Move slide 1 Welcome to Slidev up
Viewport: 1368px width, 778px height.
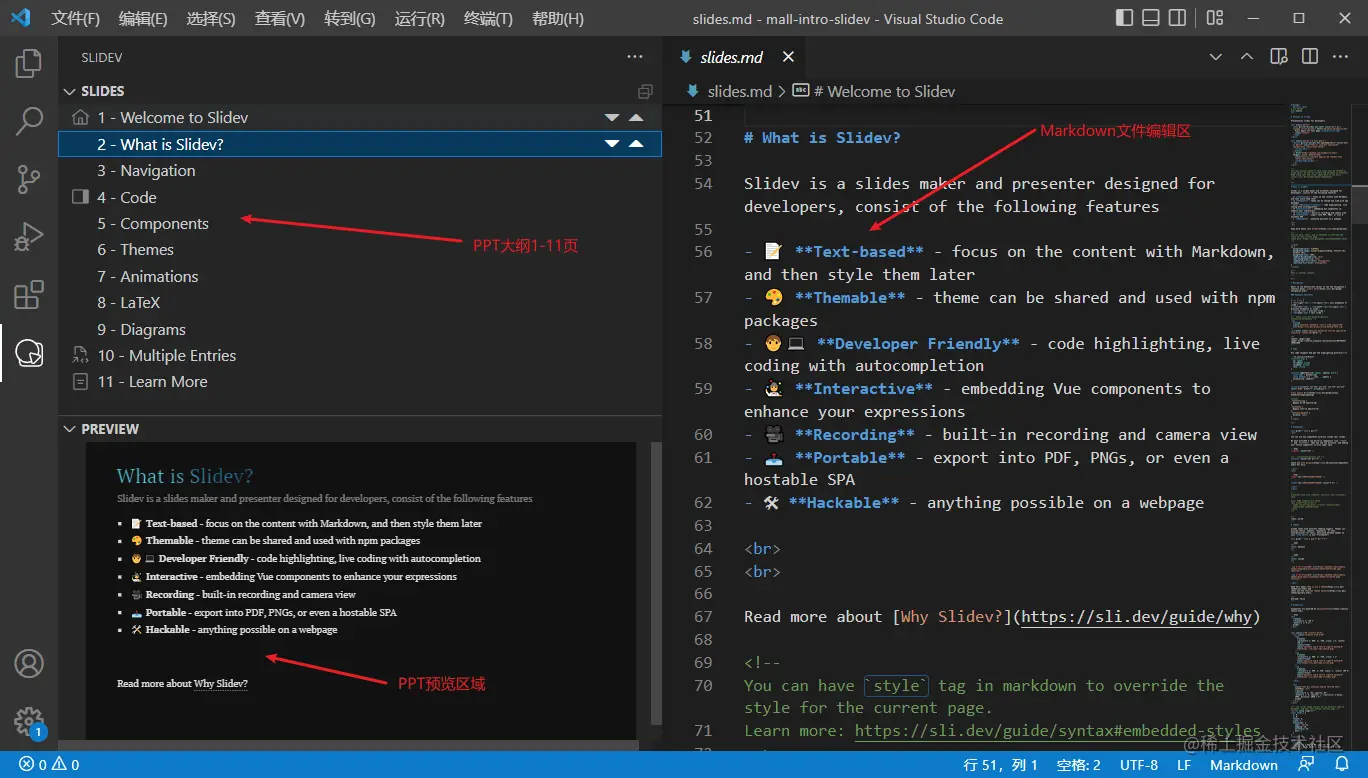(636, 118)
